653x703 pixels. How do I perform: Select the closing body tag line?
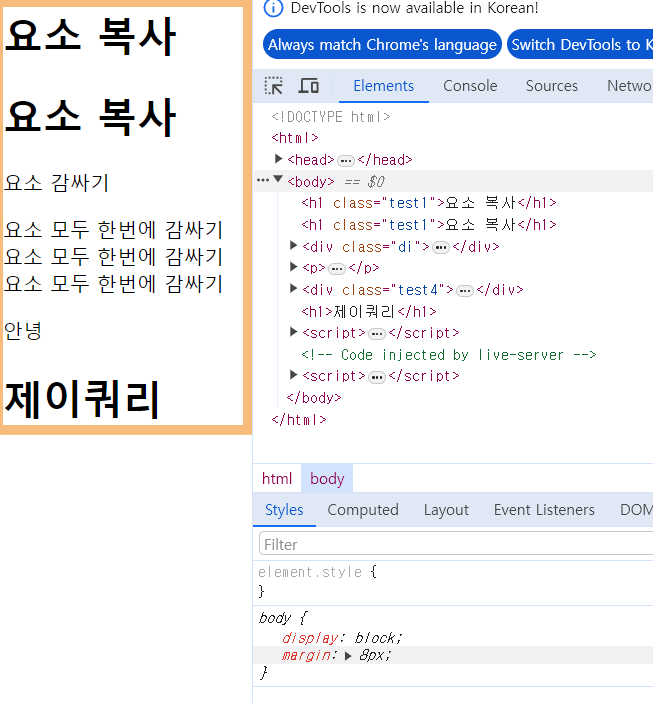[x=314, y=398]
